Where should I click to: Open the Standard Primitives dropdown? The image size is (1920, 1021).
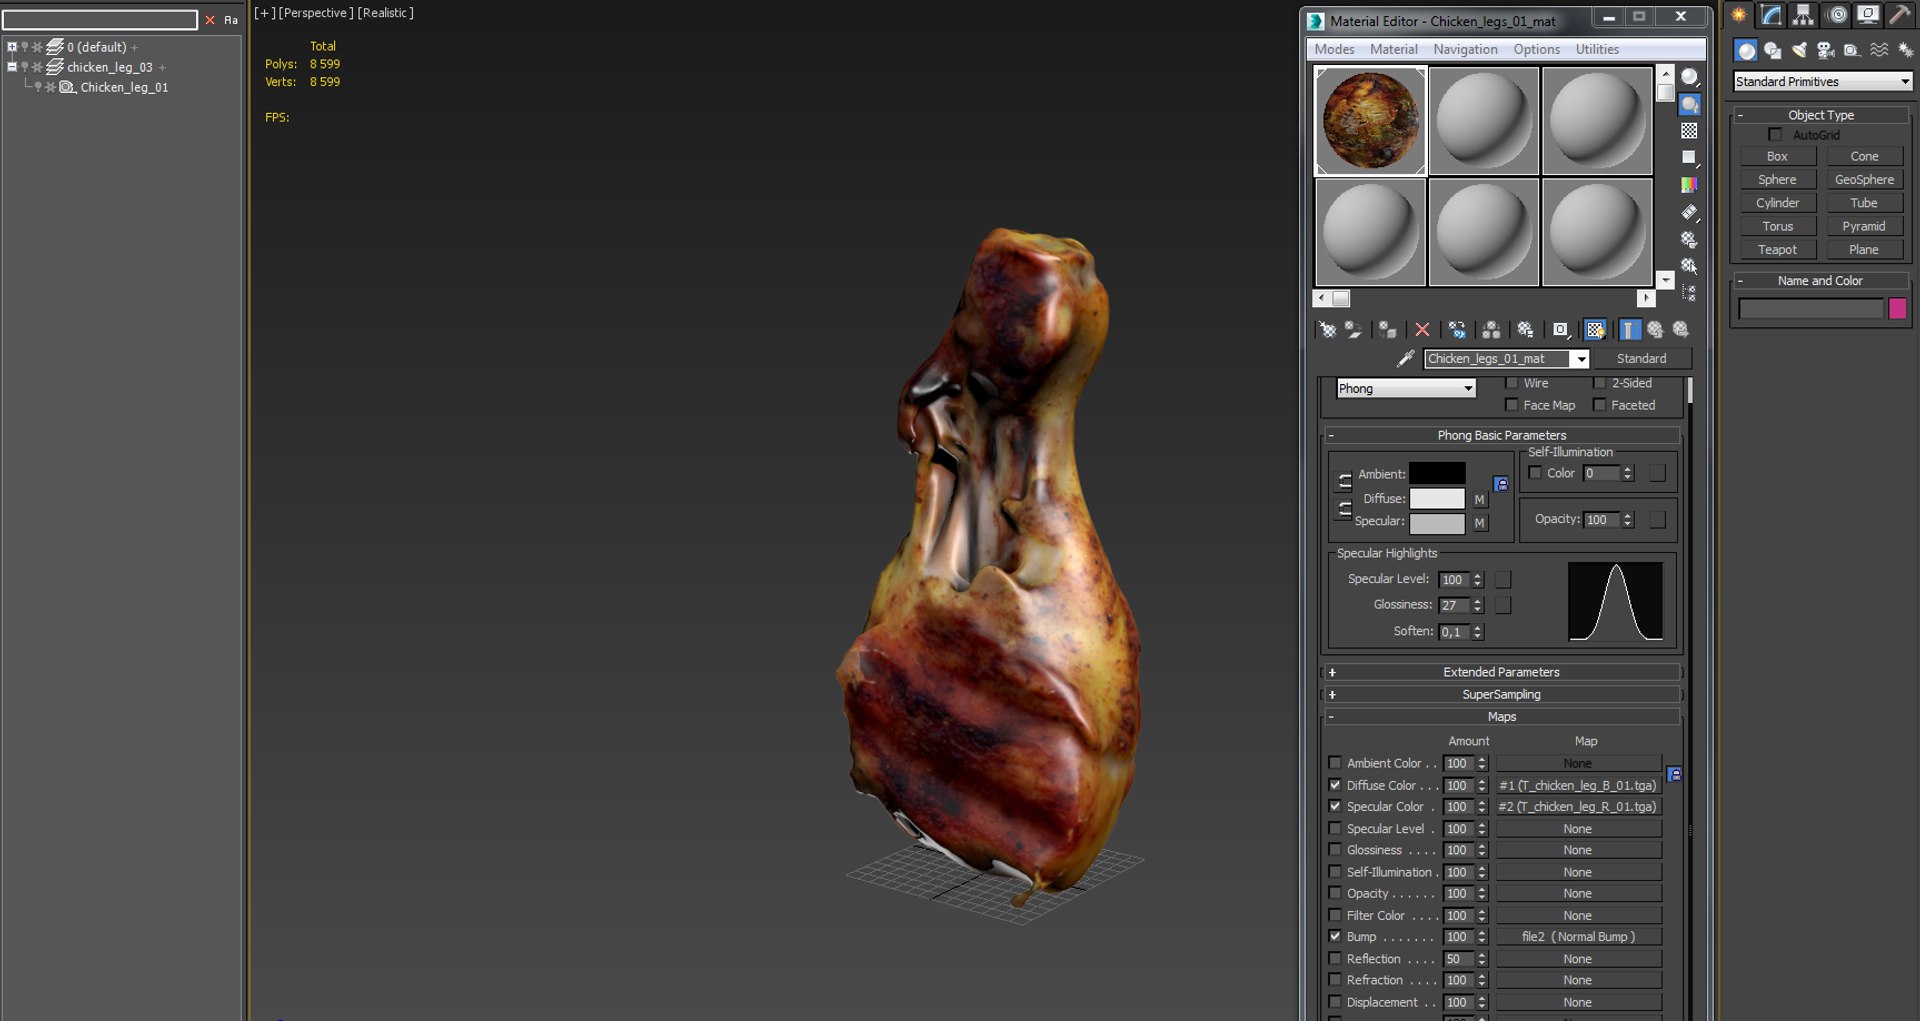point(1823,82)
